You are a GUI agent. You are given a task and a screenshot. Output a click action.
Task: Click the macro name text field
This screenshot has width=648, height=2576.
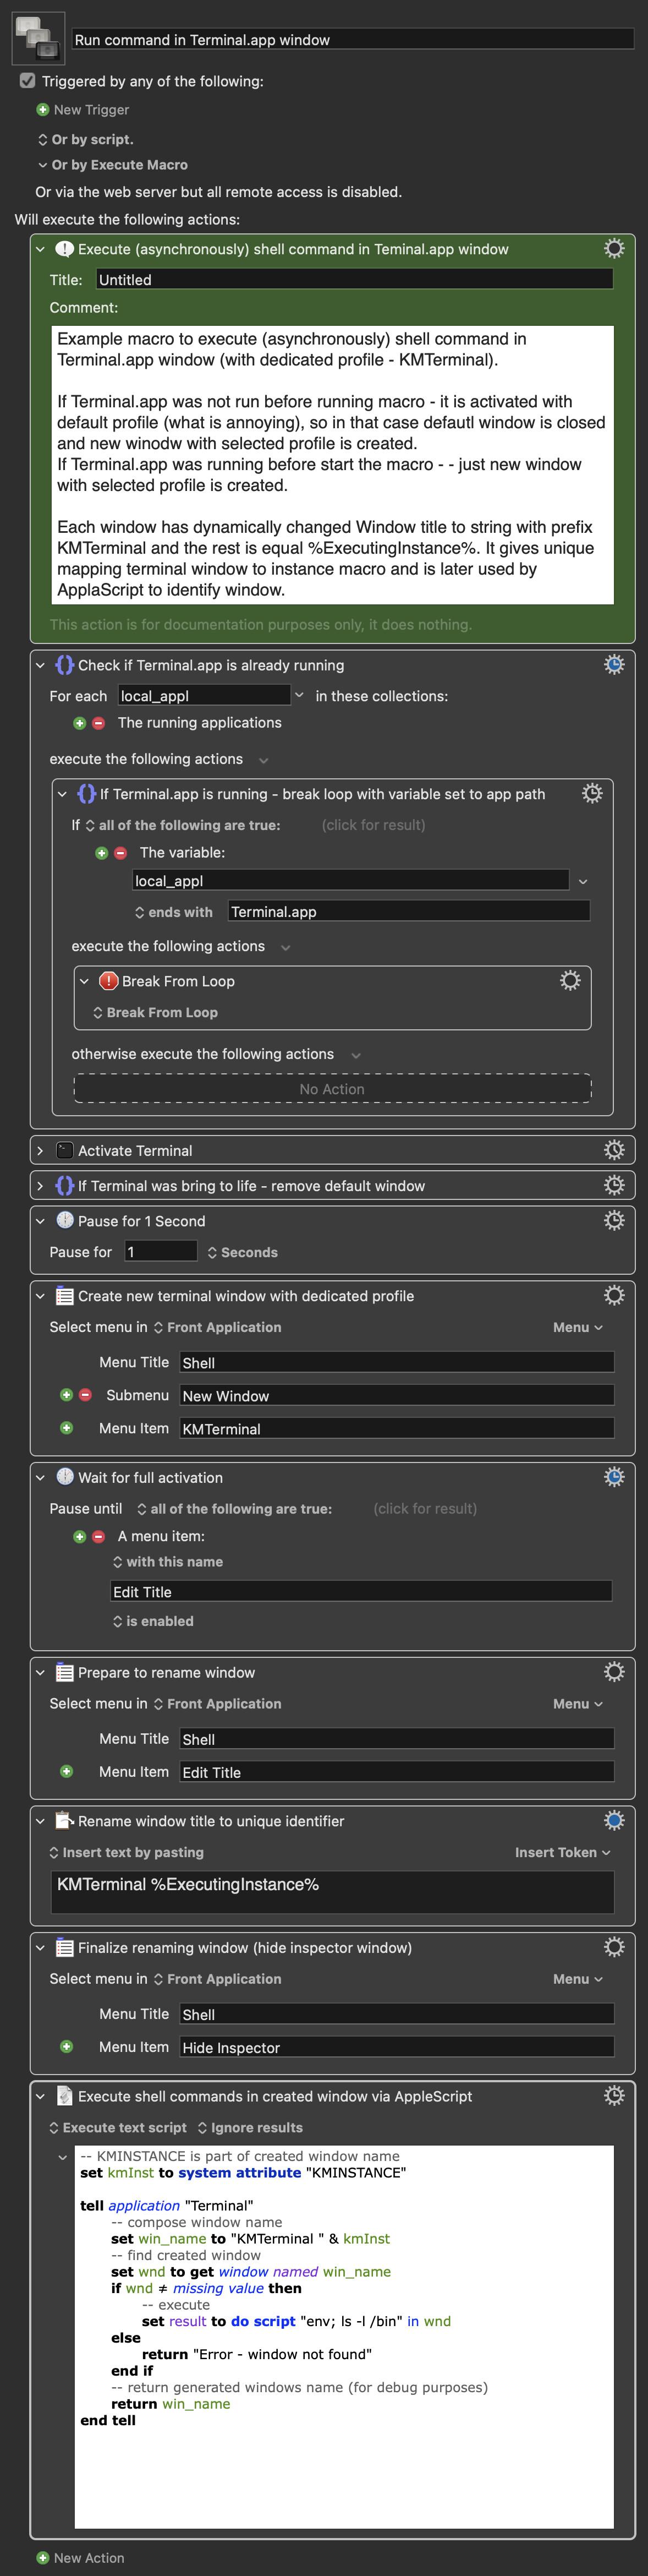[x=352, y=40]
